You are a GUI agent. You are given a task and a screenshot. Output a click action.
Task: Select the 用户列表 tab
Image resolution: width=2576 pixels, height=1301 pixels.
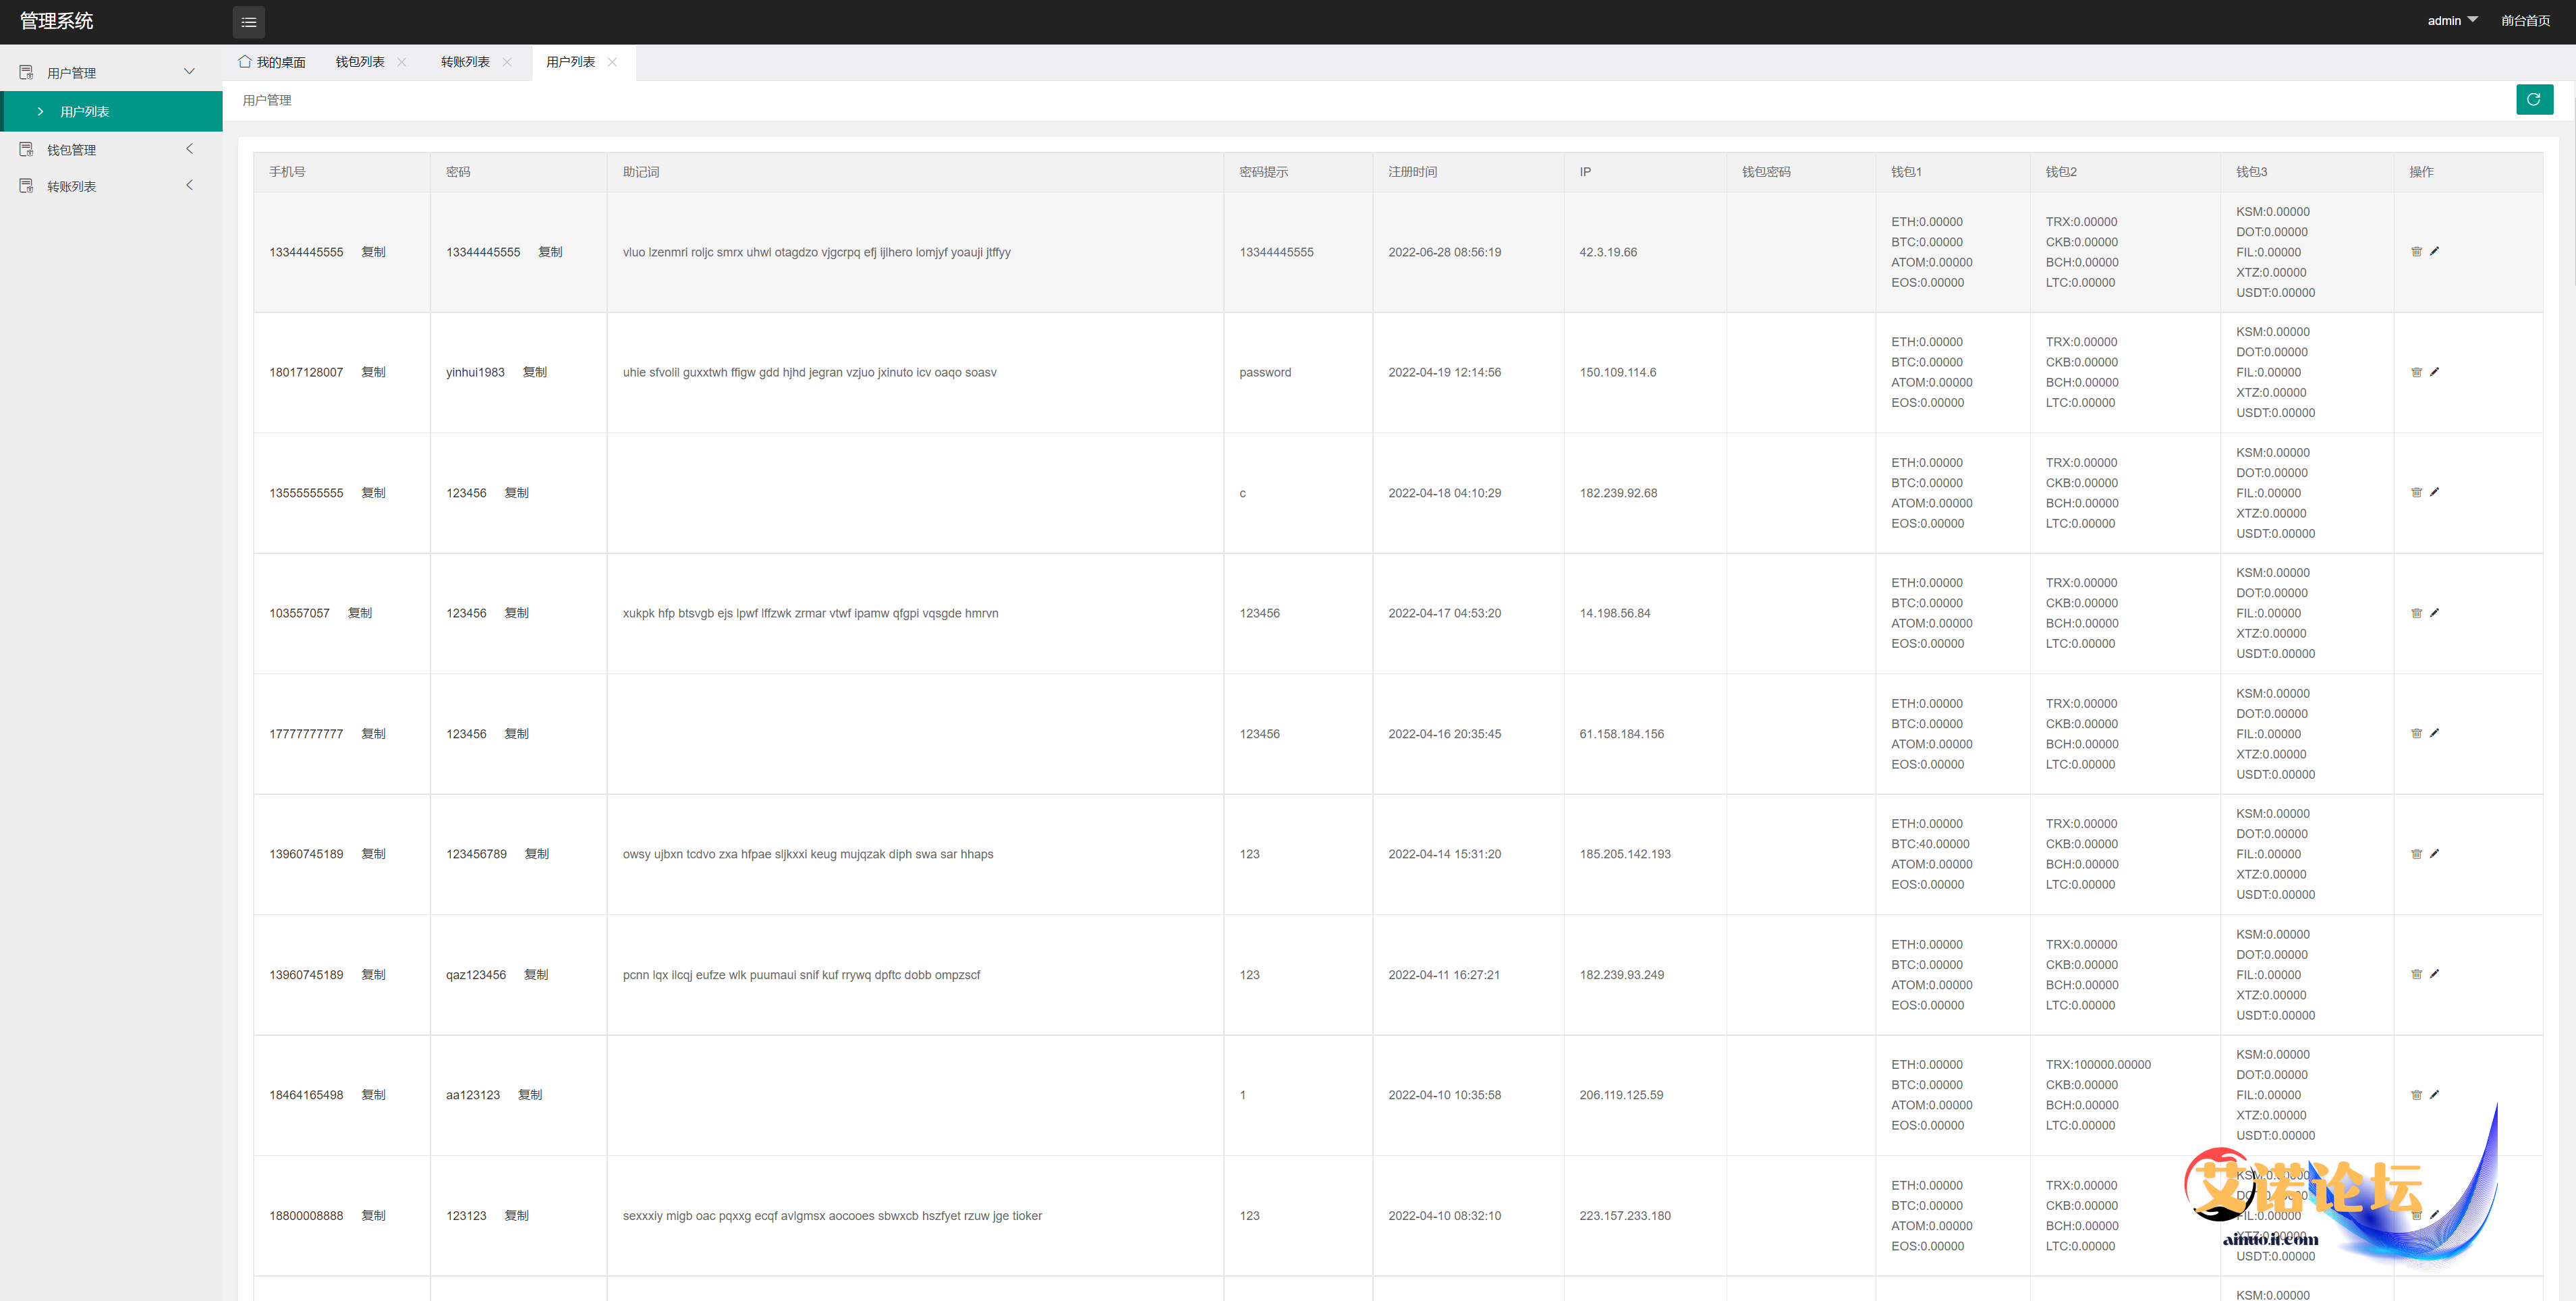570,62
